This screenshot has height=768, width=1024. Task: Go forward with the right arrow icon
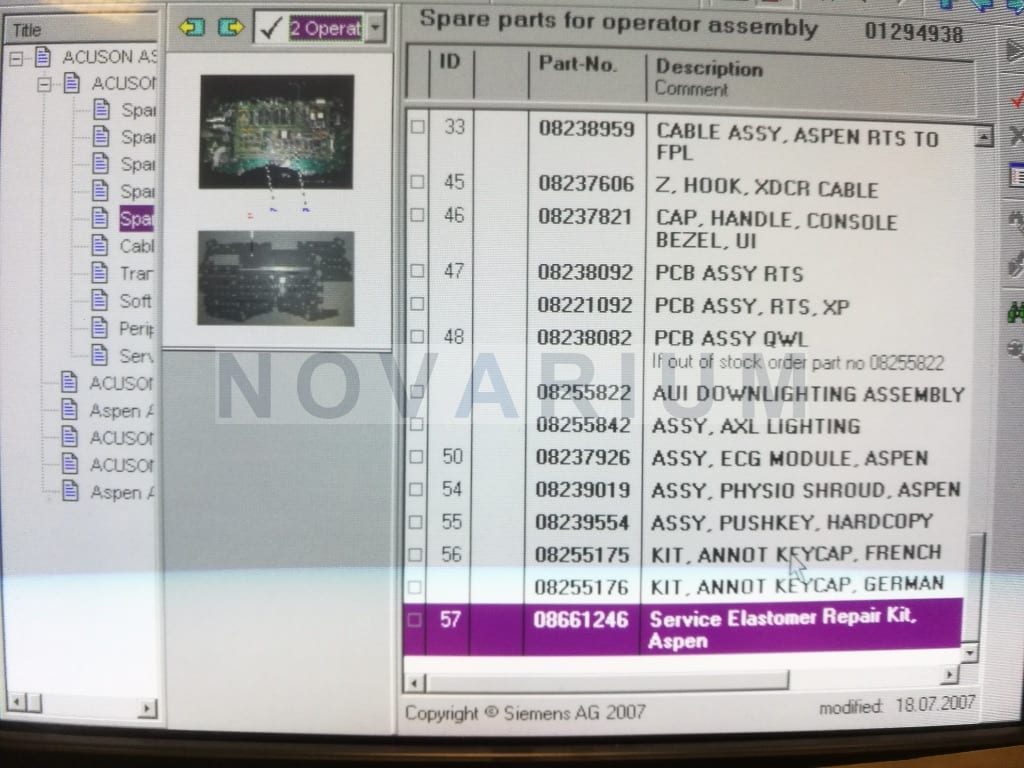[x=231, y=27]
